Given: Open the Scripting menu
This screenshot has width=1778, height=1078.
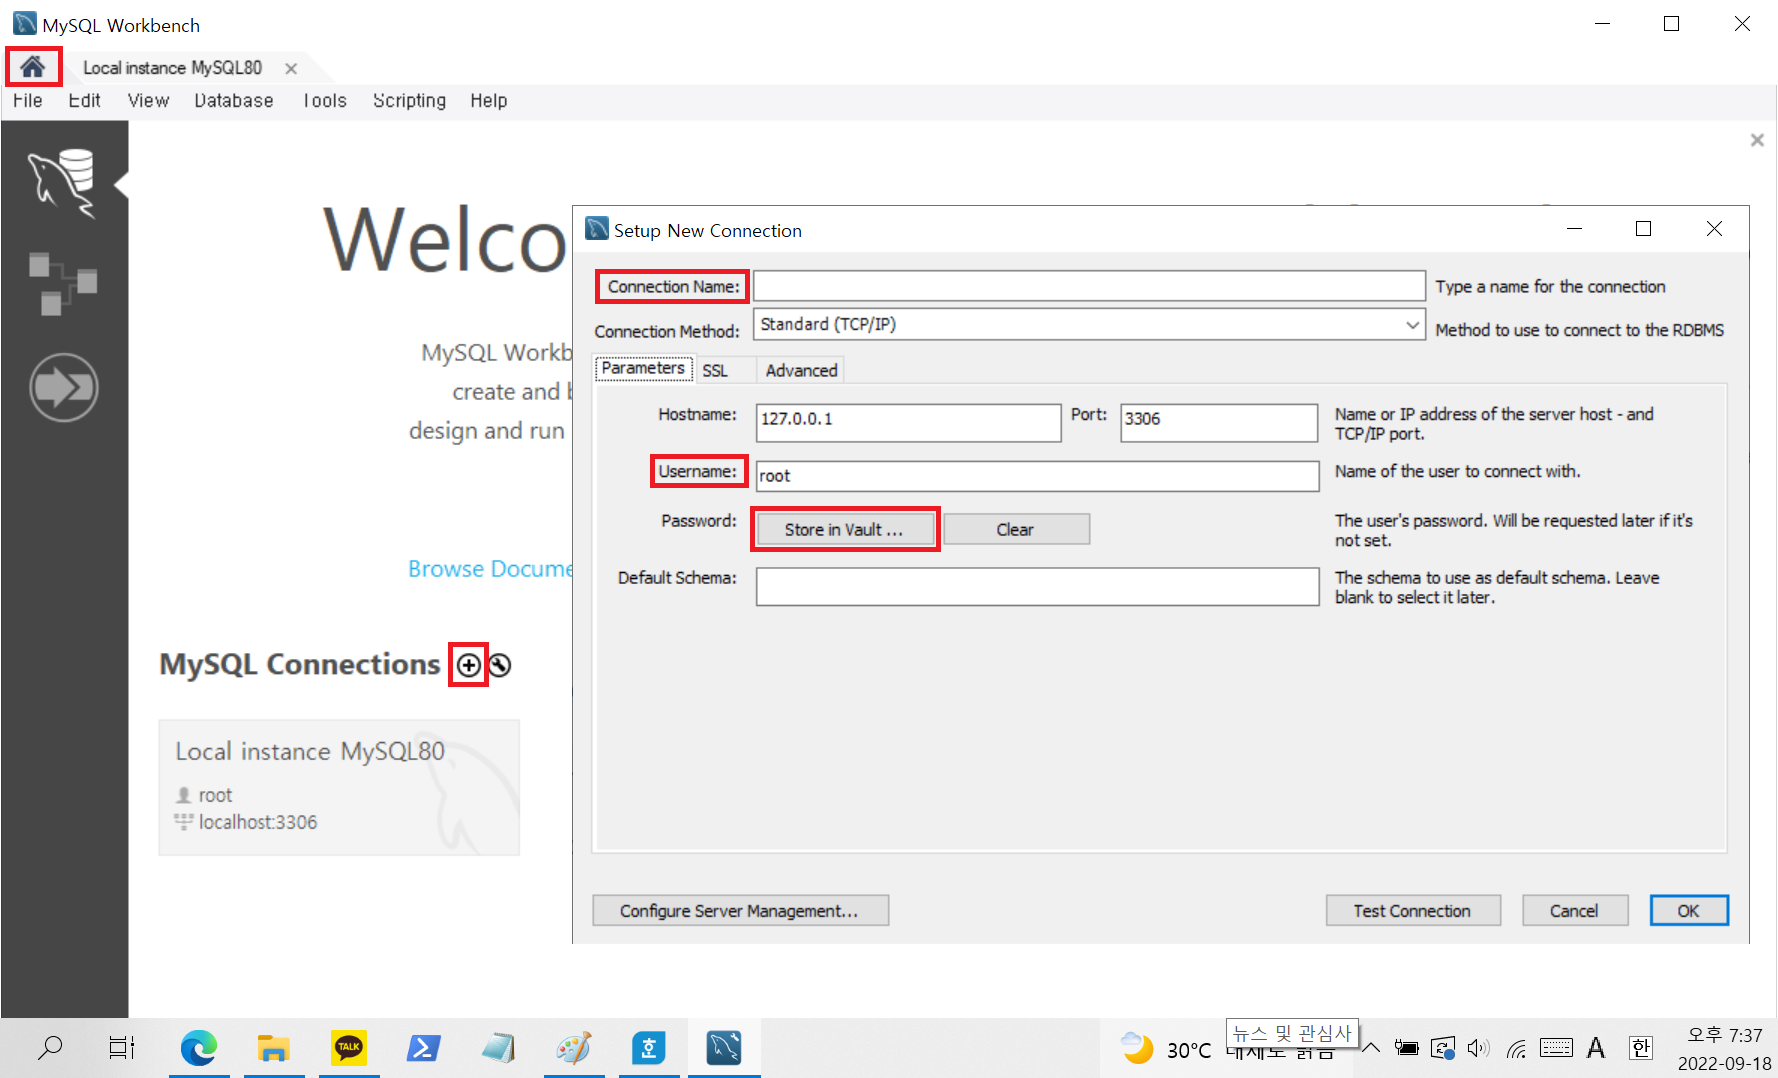Looking at the screenshot, I should pos(409,101).
